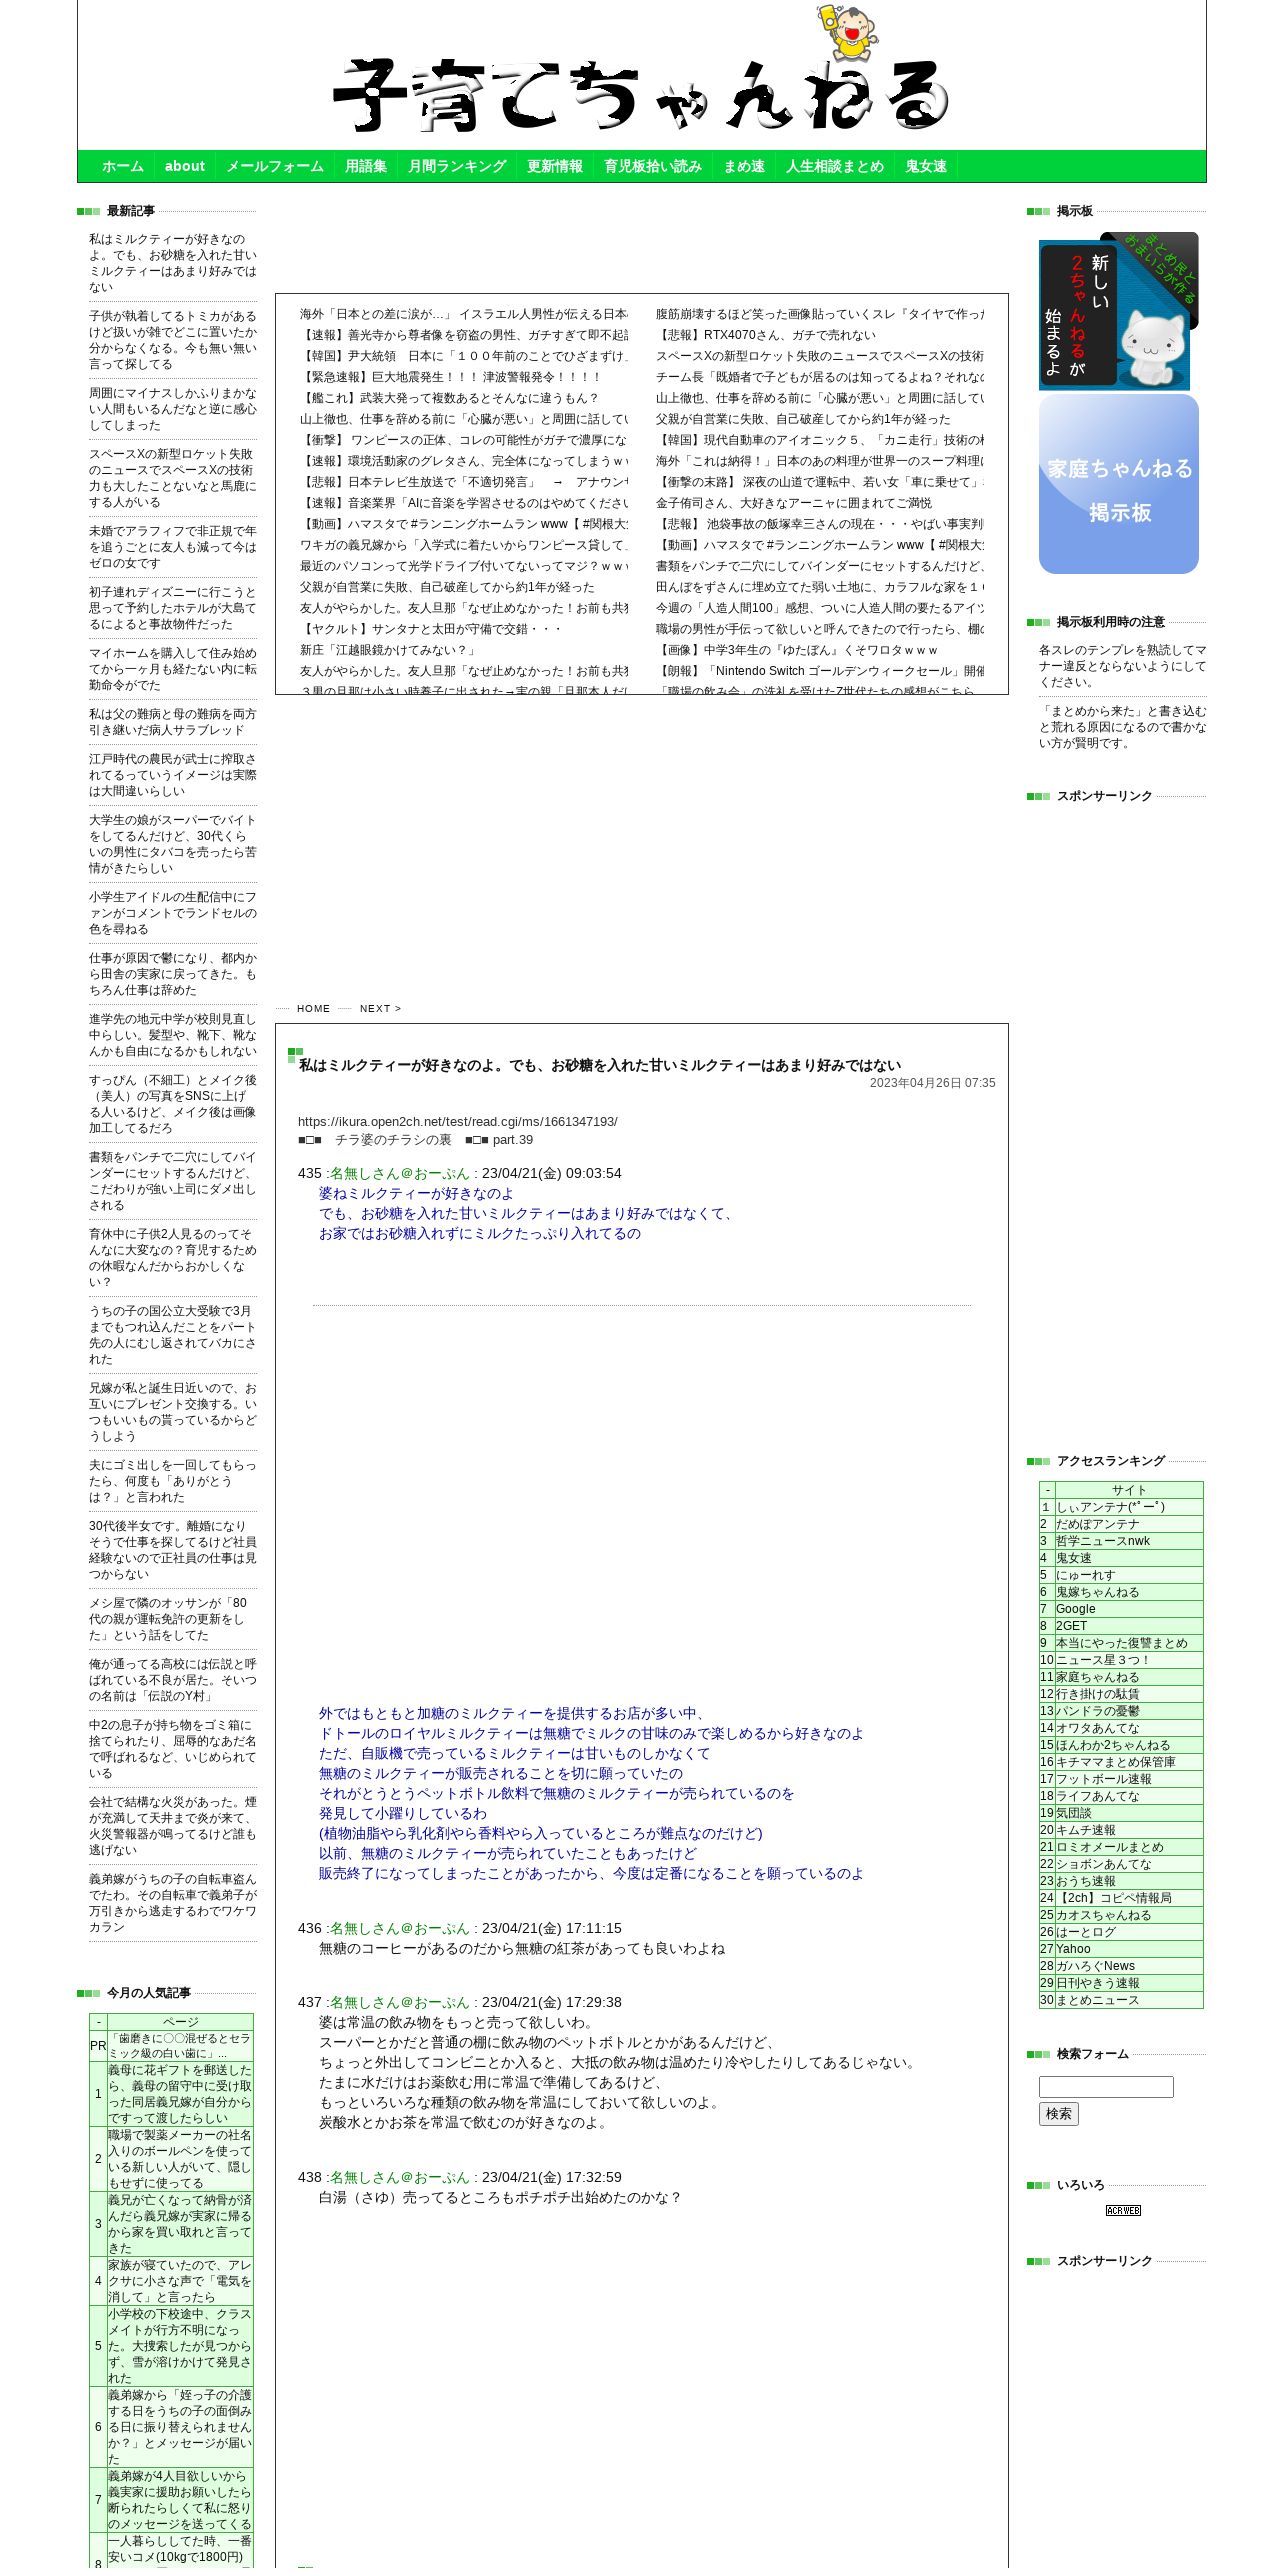Screen dimensions: 1284x2568
Task: Click poster name on post 436
Action: (400, 1928)
